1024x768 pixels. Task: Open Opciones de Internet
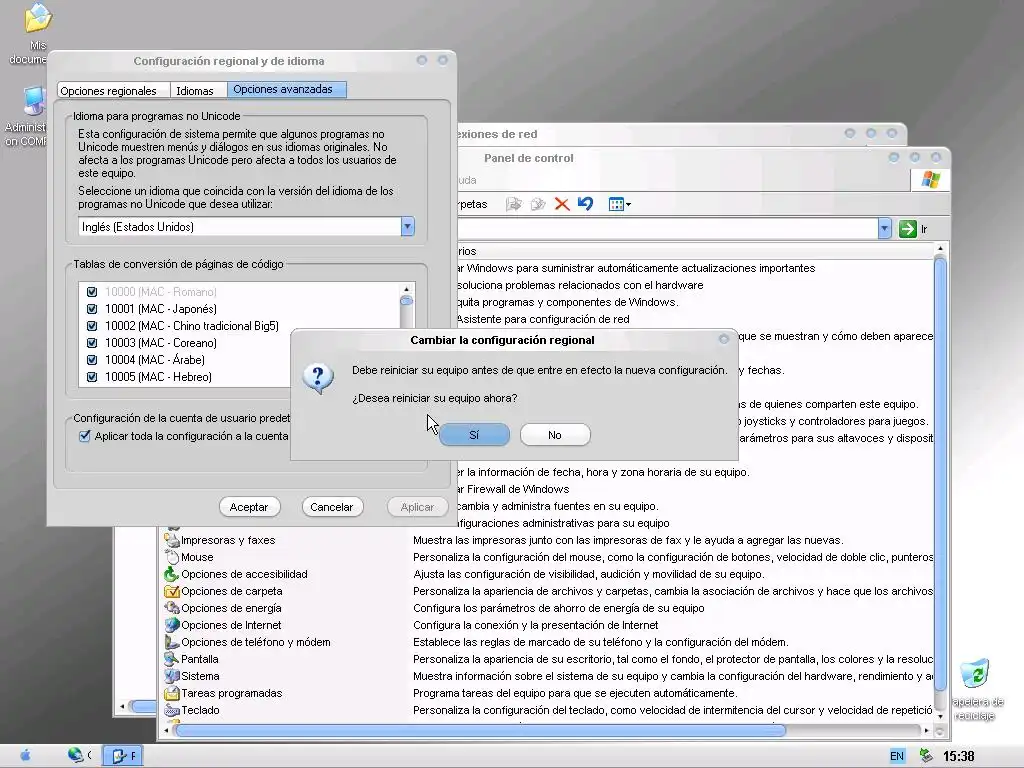point(223,625)
